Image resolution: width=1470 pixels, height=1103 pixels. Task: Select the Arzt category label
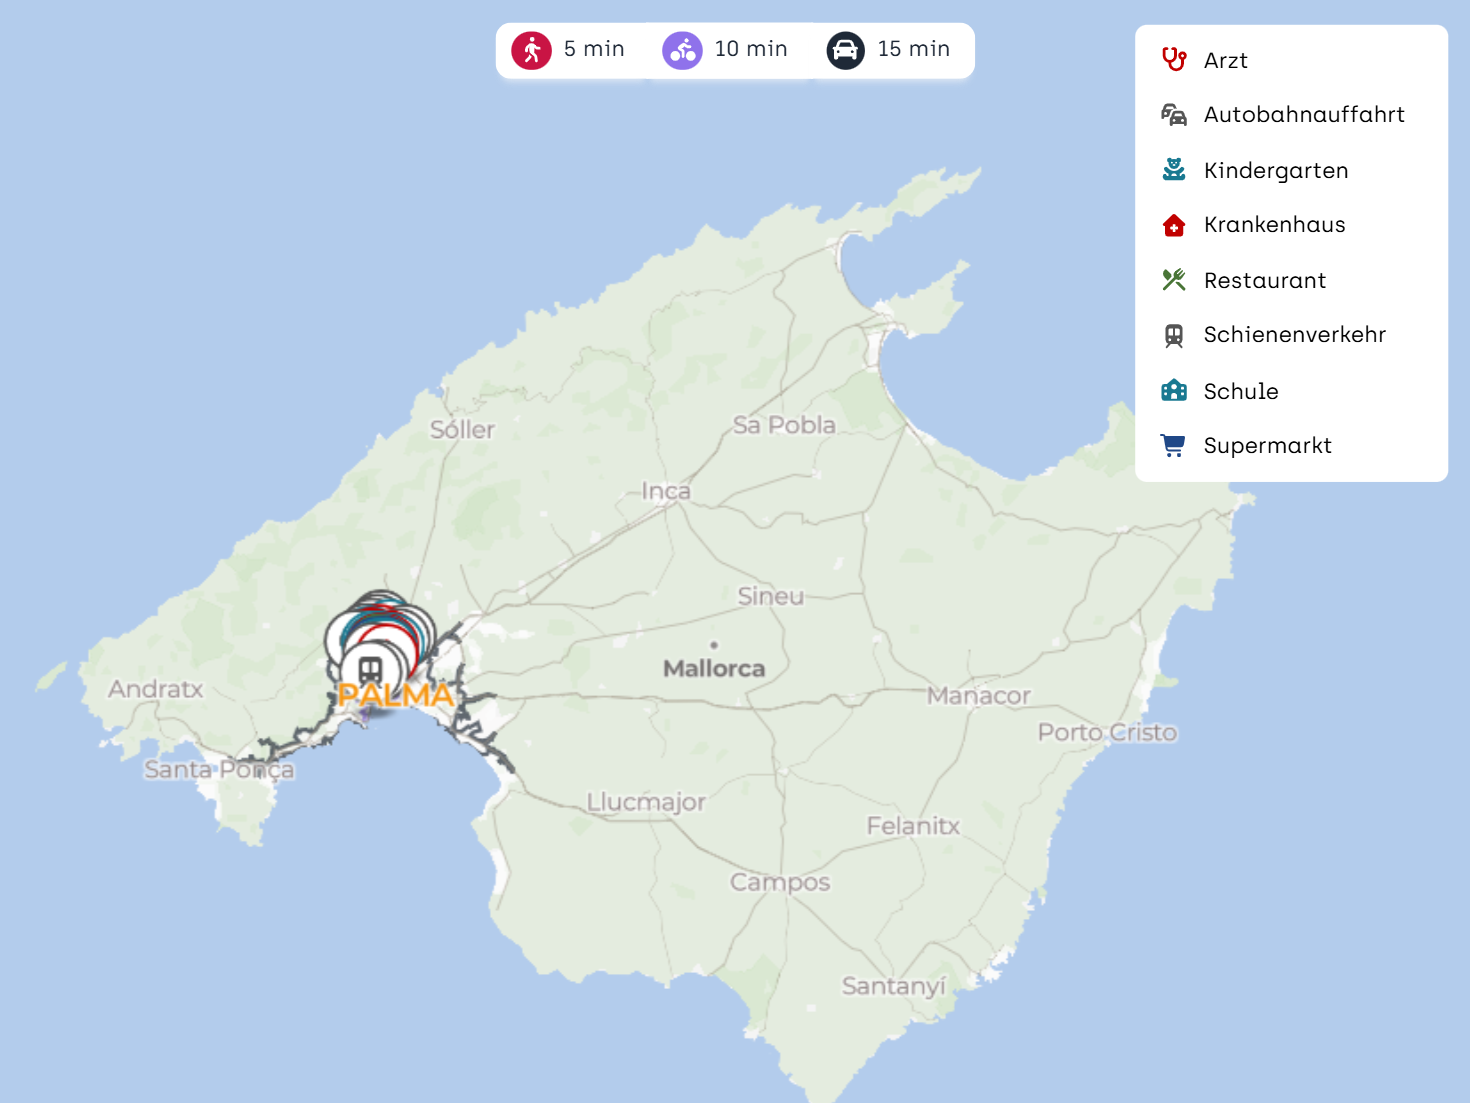(1225, 61)
